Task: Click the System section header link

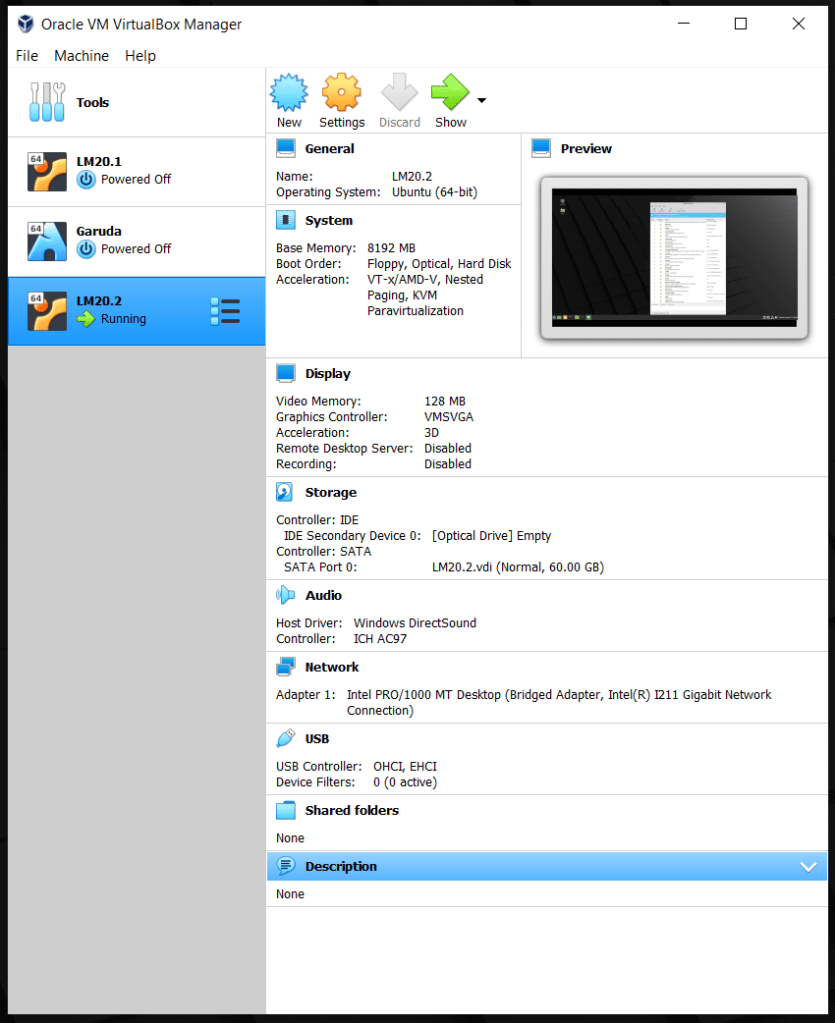Action: [329, 220]
